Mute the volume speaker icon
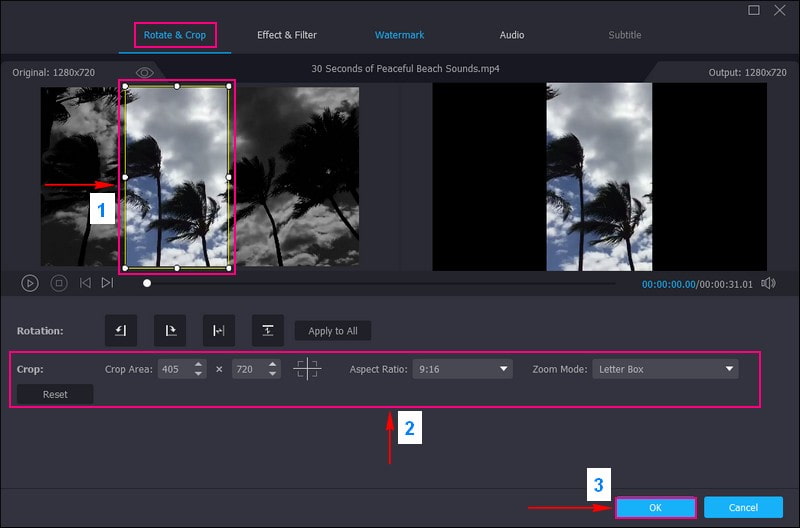Viewport: 800px width, 528px height. pyautogui.click(x=768, y=284)
